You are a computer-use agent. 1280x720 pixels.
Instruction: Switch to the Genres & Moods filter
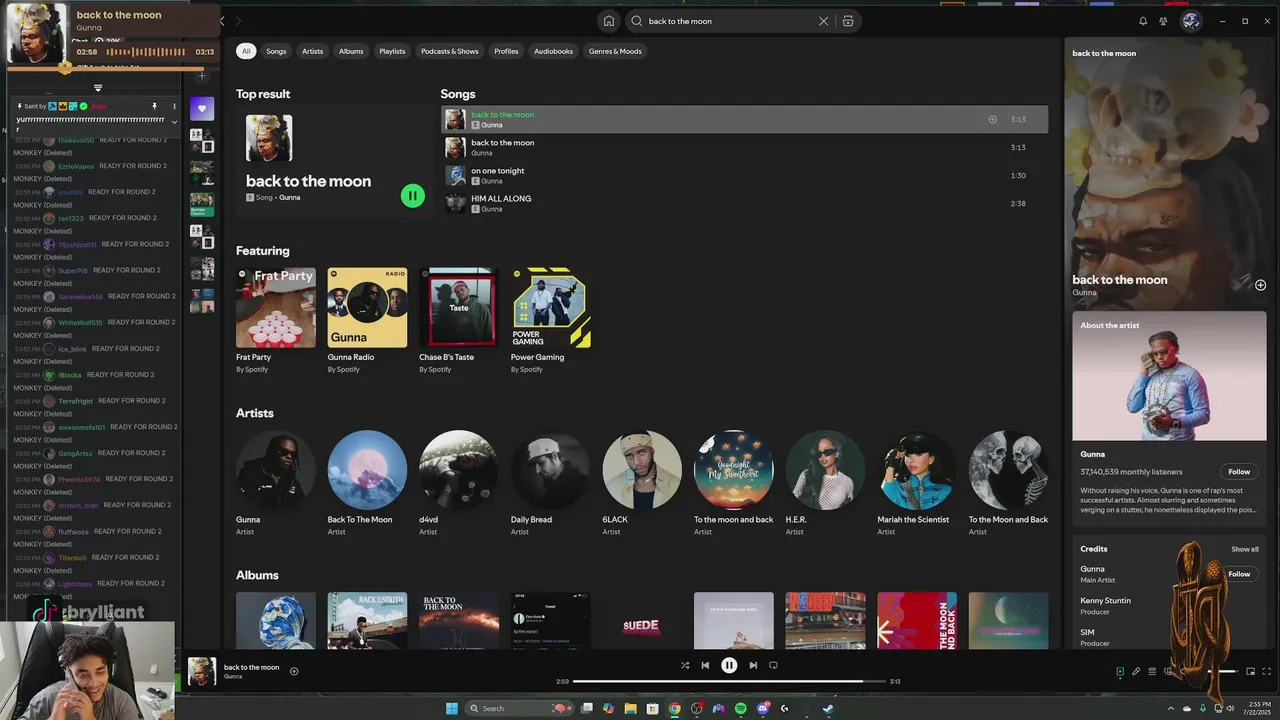(615, 51)
